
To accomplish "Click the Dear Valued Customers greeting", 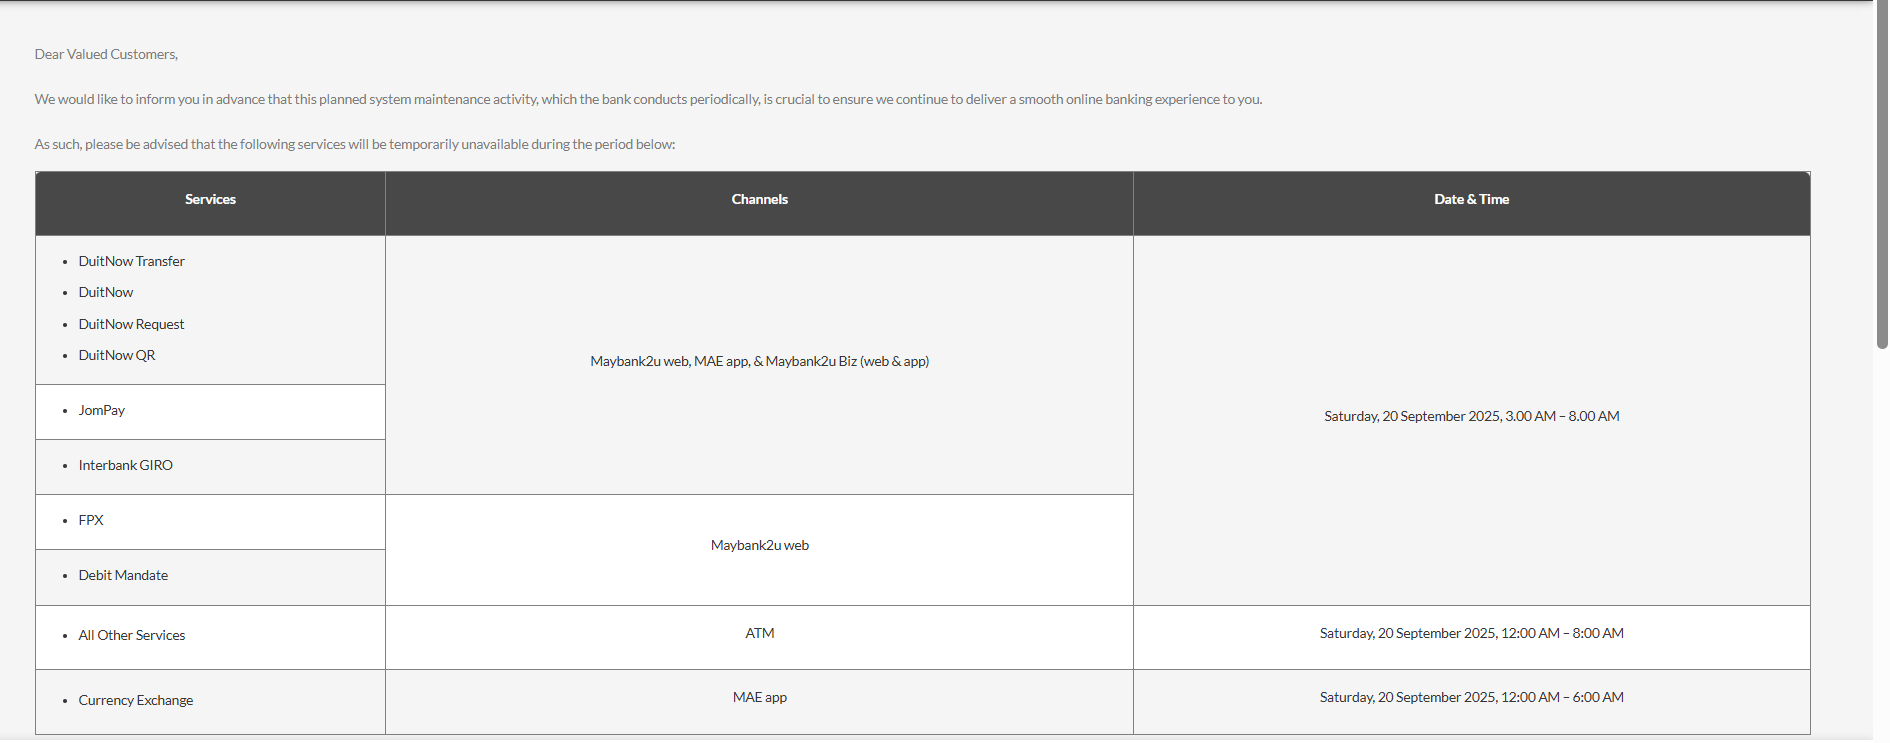I will pos(106,54).
